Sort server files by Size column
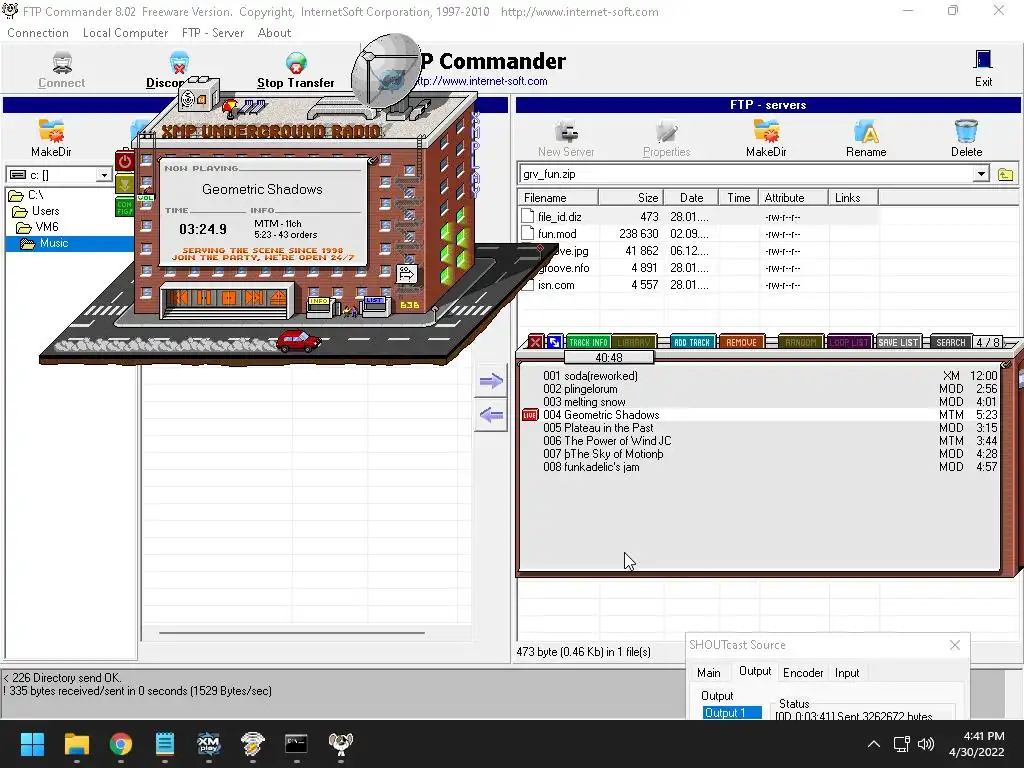This screenshot has height=768, width=1024. tap(631, 198)
